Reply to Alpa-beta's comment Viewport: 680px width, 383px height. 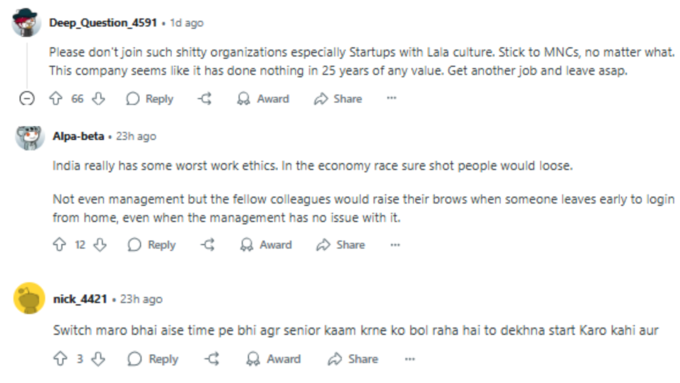[152, 245]
